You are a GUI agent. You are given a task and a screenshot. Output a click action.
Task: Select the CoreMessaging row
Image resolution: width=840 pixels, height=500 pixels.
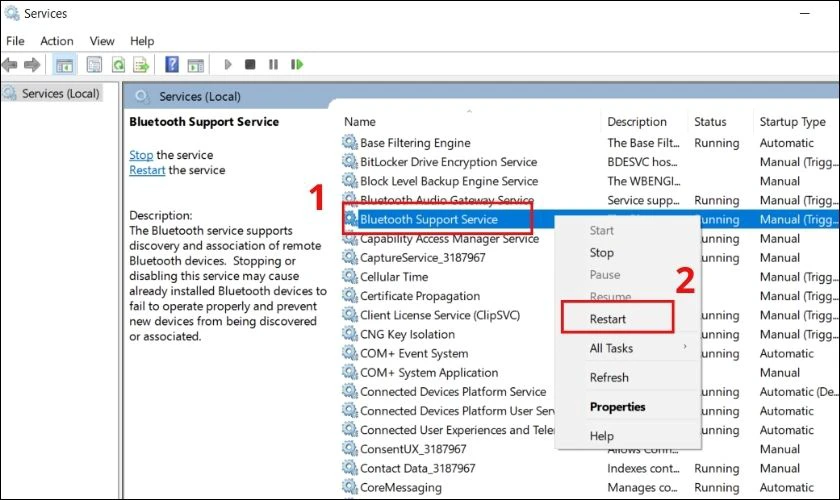point(589,487)
